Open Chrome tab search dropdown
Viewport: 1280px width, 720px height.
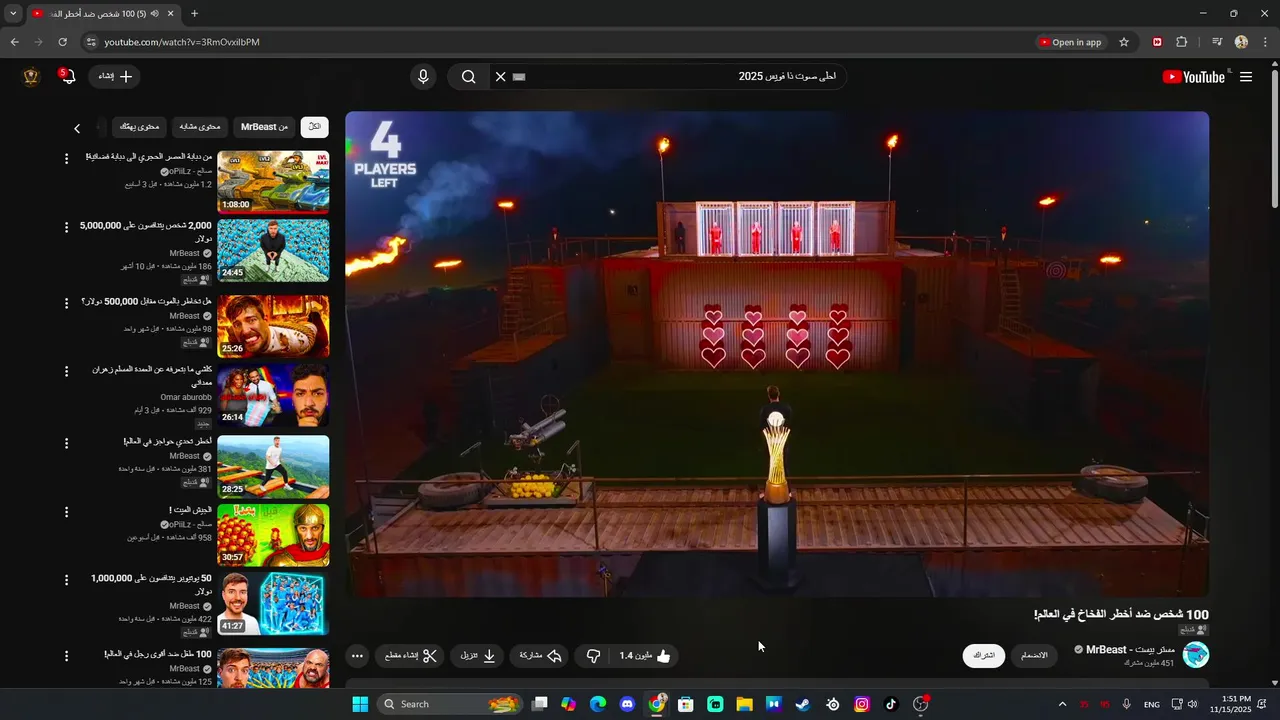tap(12, 14)
